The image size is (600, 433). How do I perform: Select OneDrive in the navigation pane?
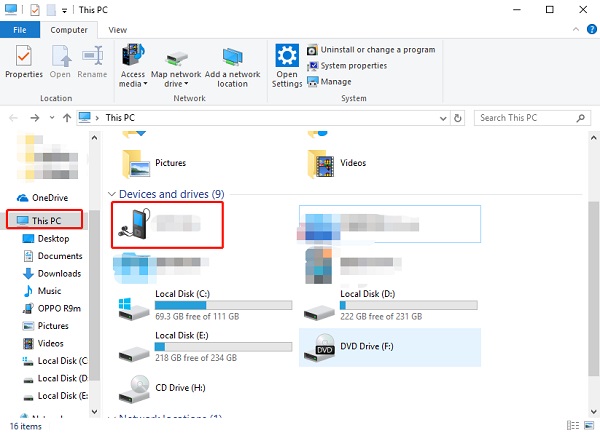click(x=42, y=198)
